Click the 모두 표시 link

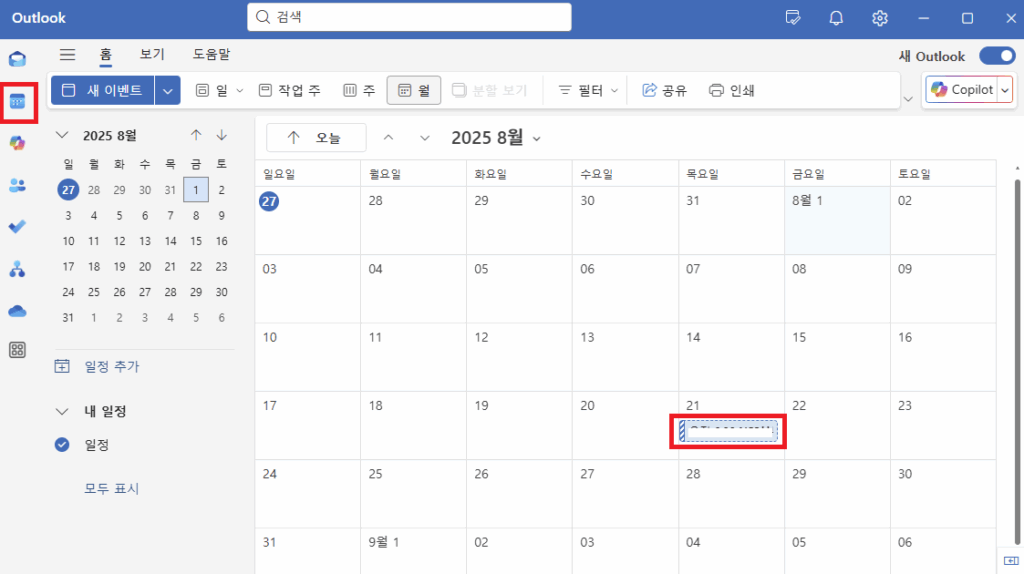pyautogui.click(x=112, y=488)
